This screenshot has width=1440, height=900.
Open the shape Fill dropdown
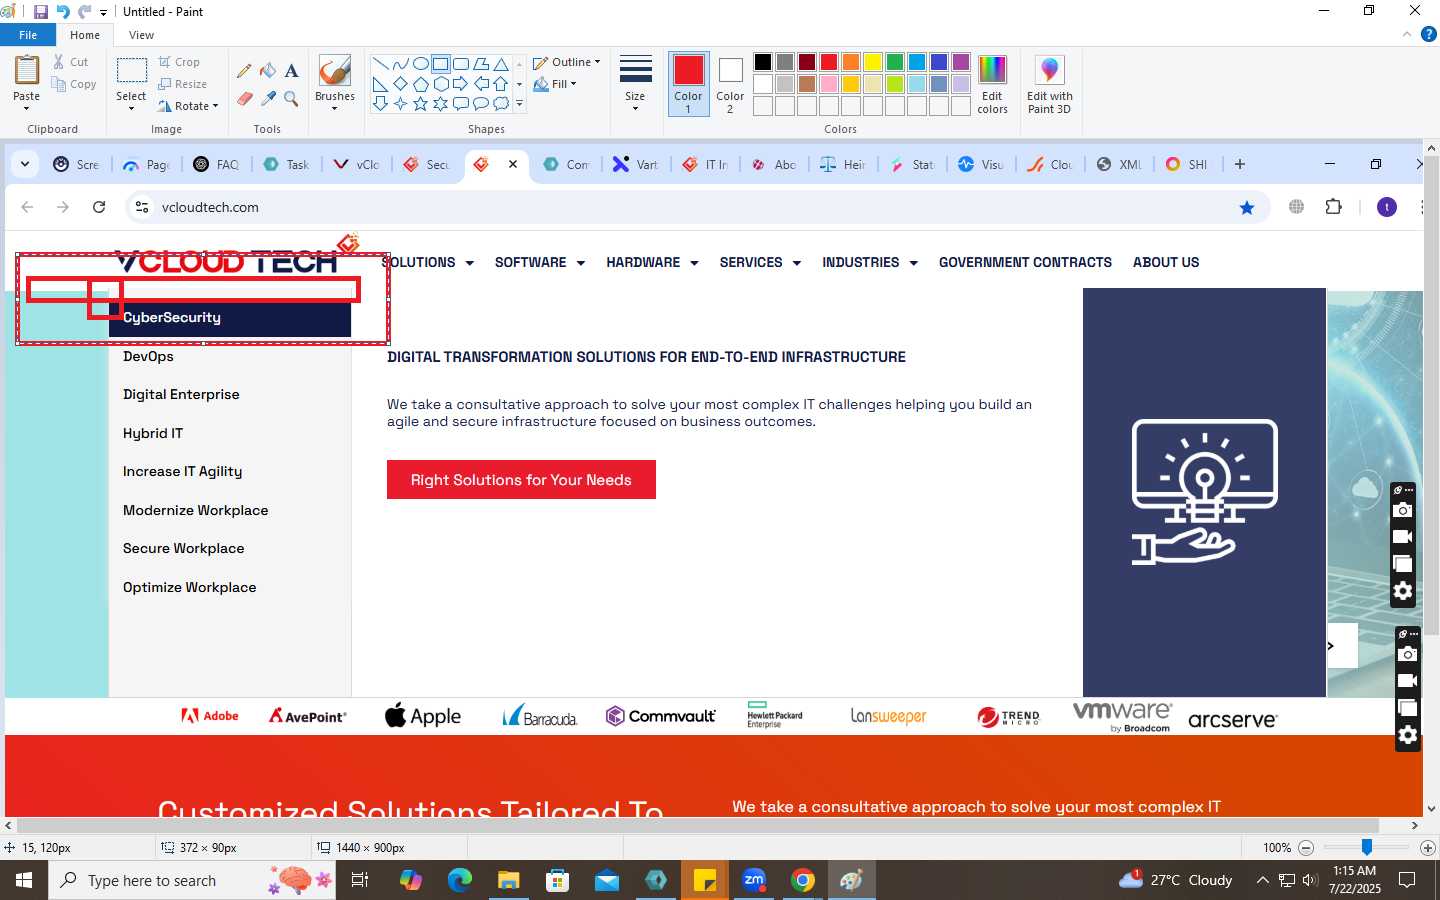555,84
